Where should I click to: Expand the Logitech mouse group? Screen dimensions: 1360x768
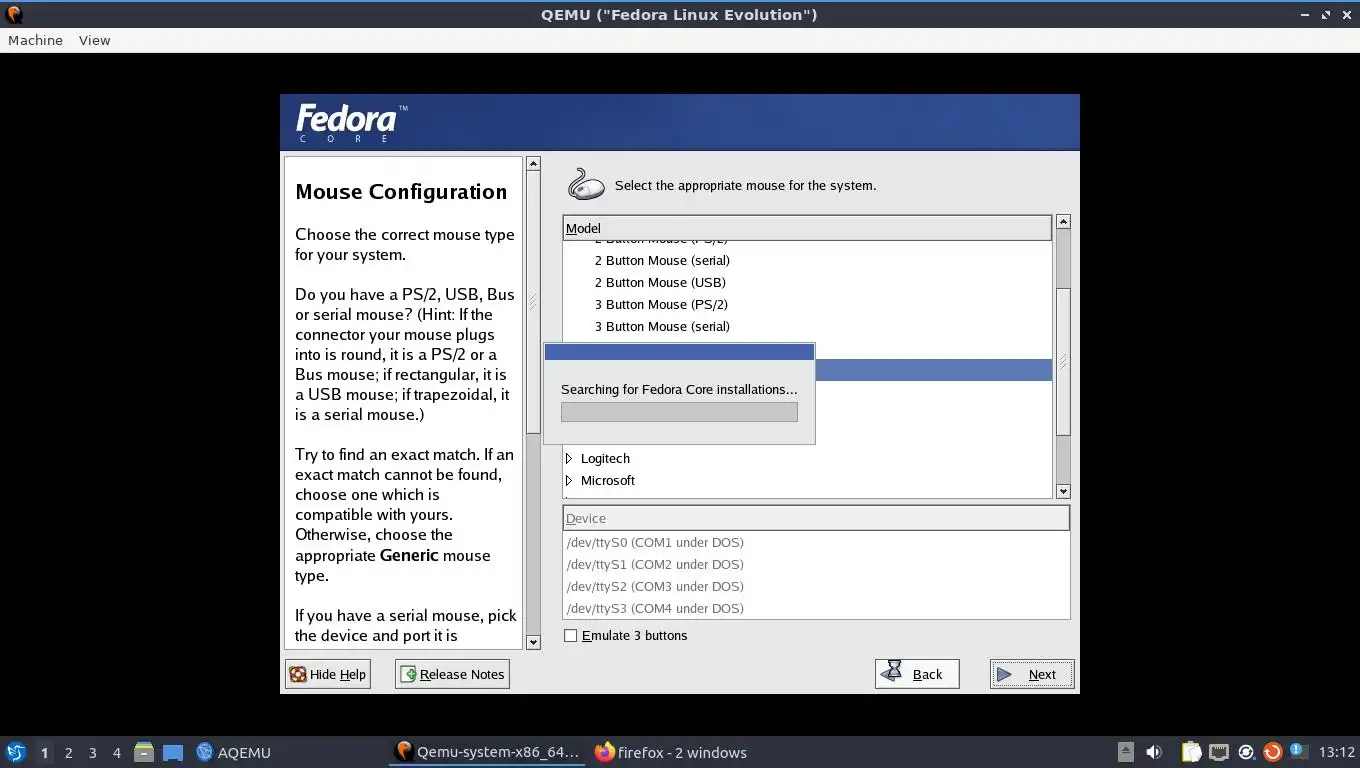(569, 458)
